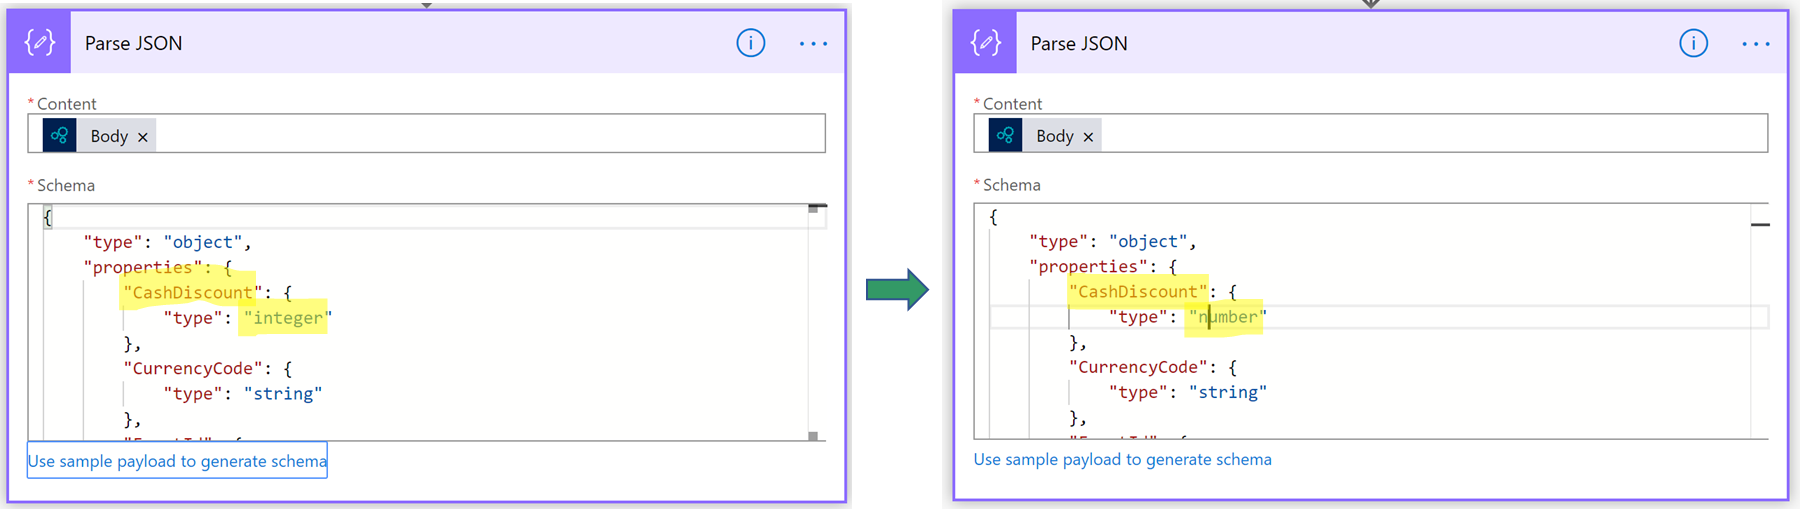Click Body token icon in left Content field

coord(60,135)
